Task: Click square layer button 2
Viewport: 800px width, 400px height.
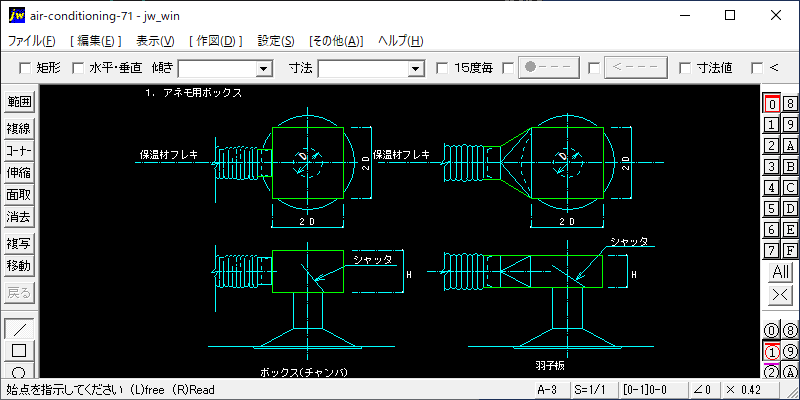Action: 772,145
